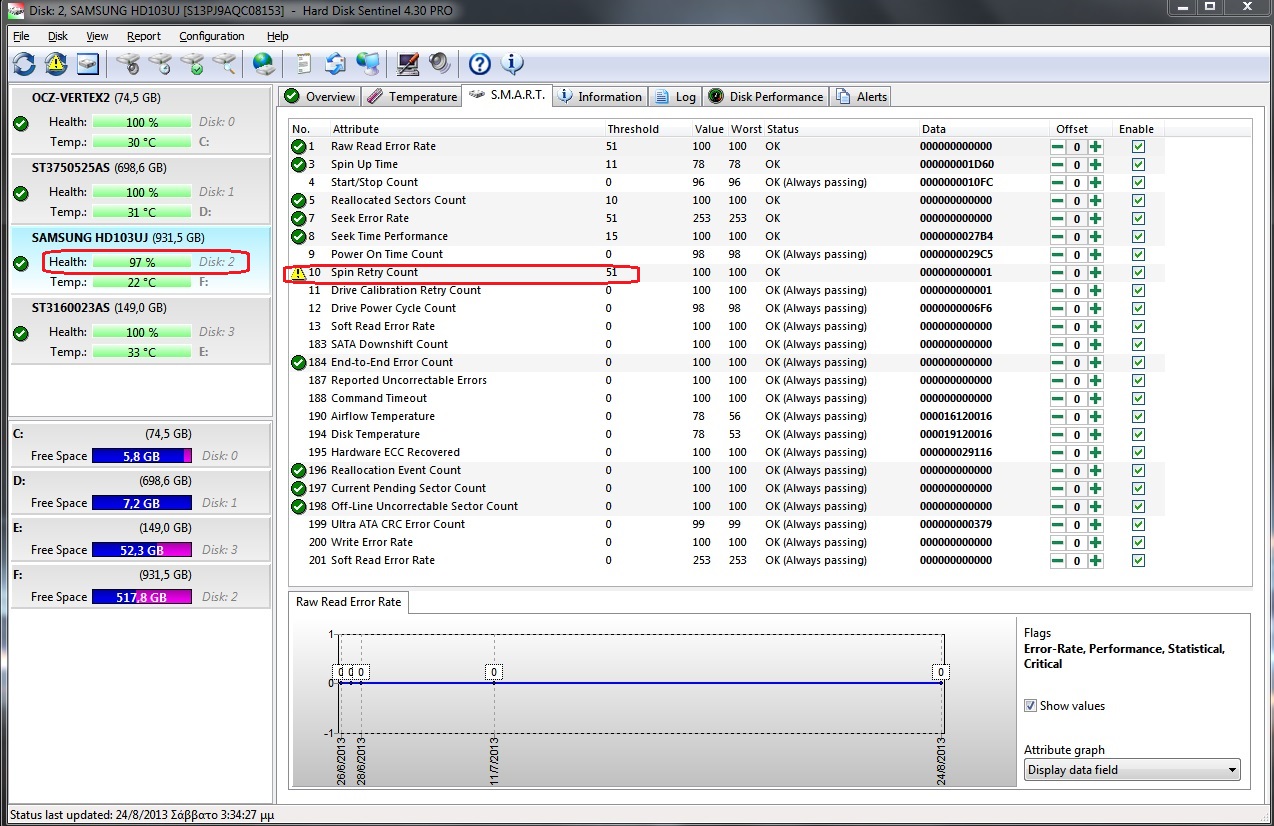
Task: Switch to the Log tab
Action: [x=676, y=96]
